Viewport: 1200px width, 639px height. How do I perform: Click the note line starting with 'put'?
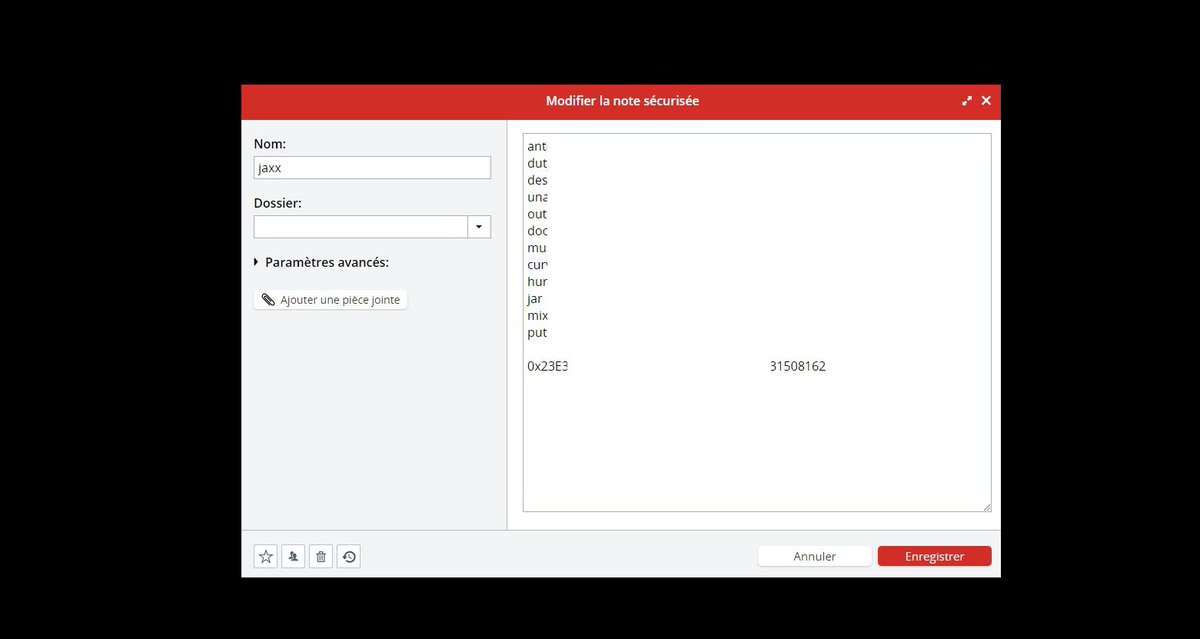pos(537,333)
